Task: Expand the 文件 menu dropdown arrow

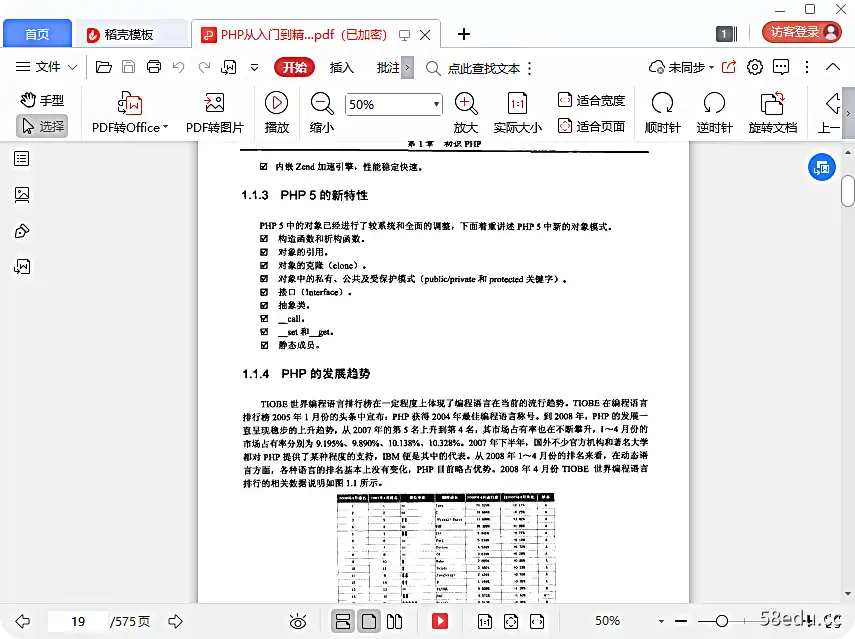Action: [72, 68]
